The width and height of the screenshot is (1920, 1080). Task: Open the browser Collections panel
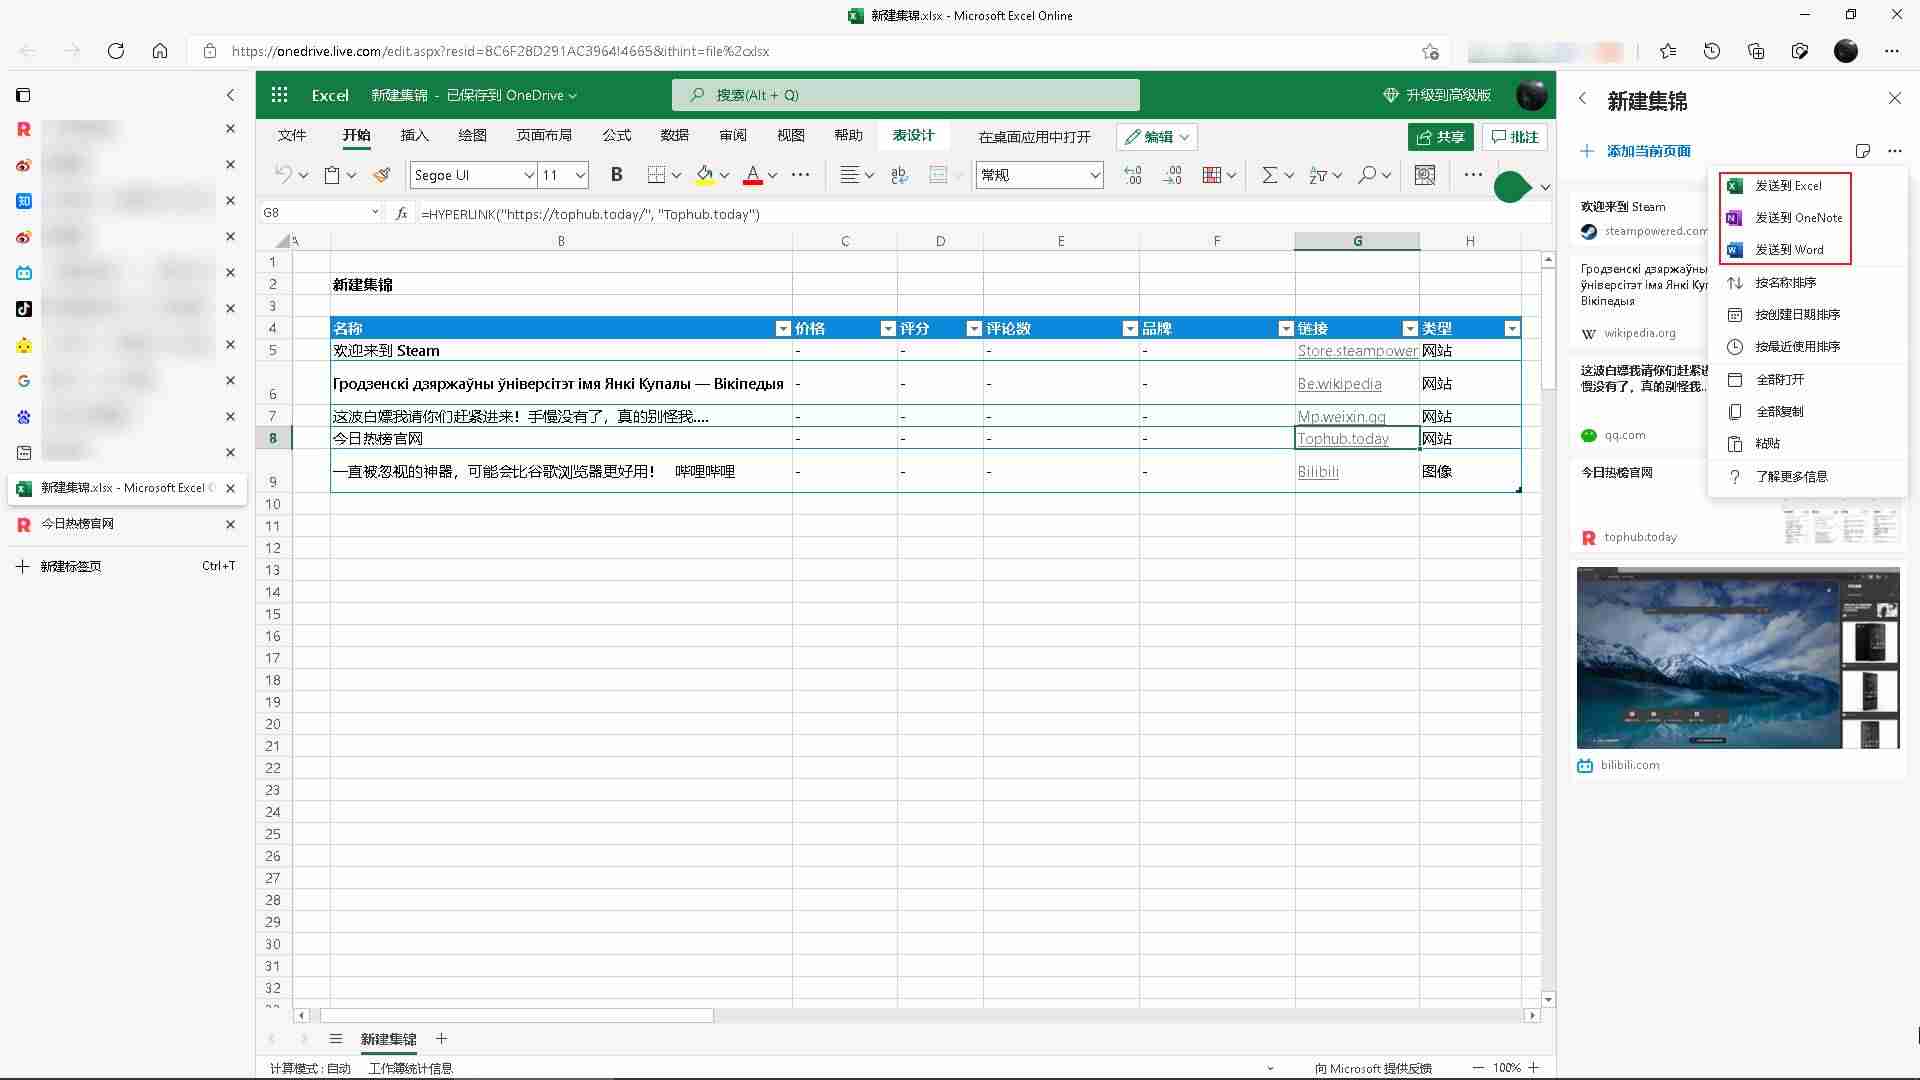(1756, 51)
